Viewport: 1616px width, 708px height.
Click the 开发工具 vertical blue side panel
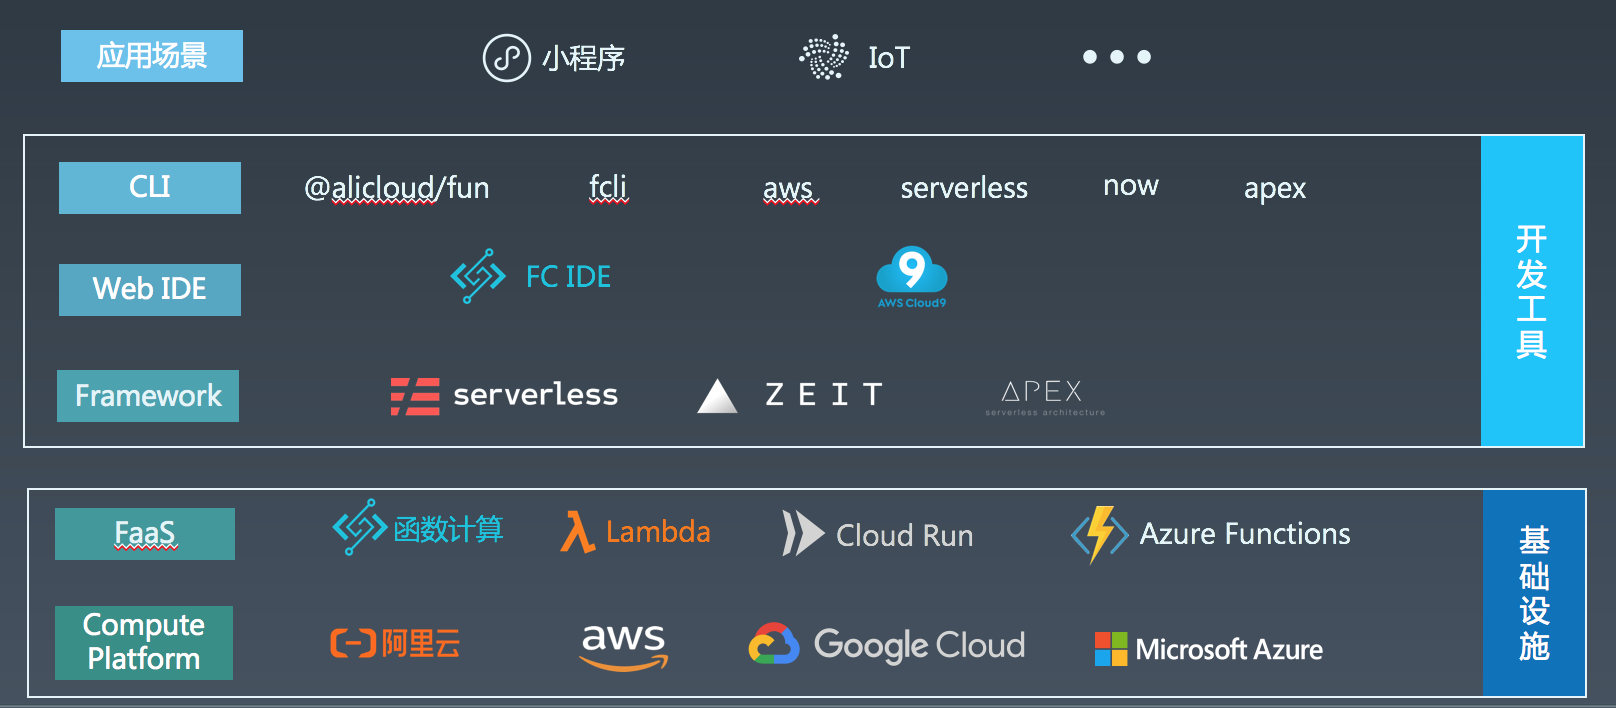point(1532,291)
